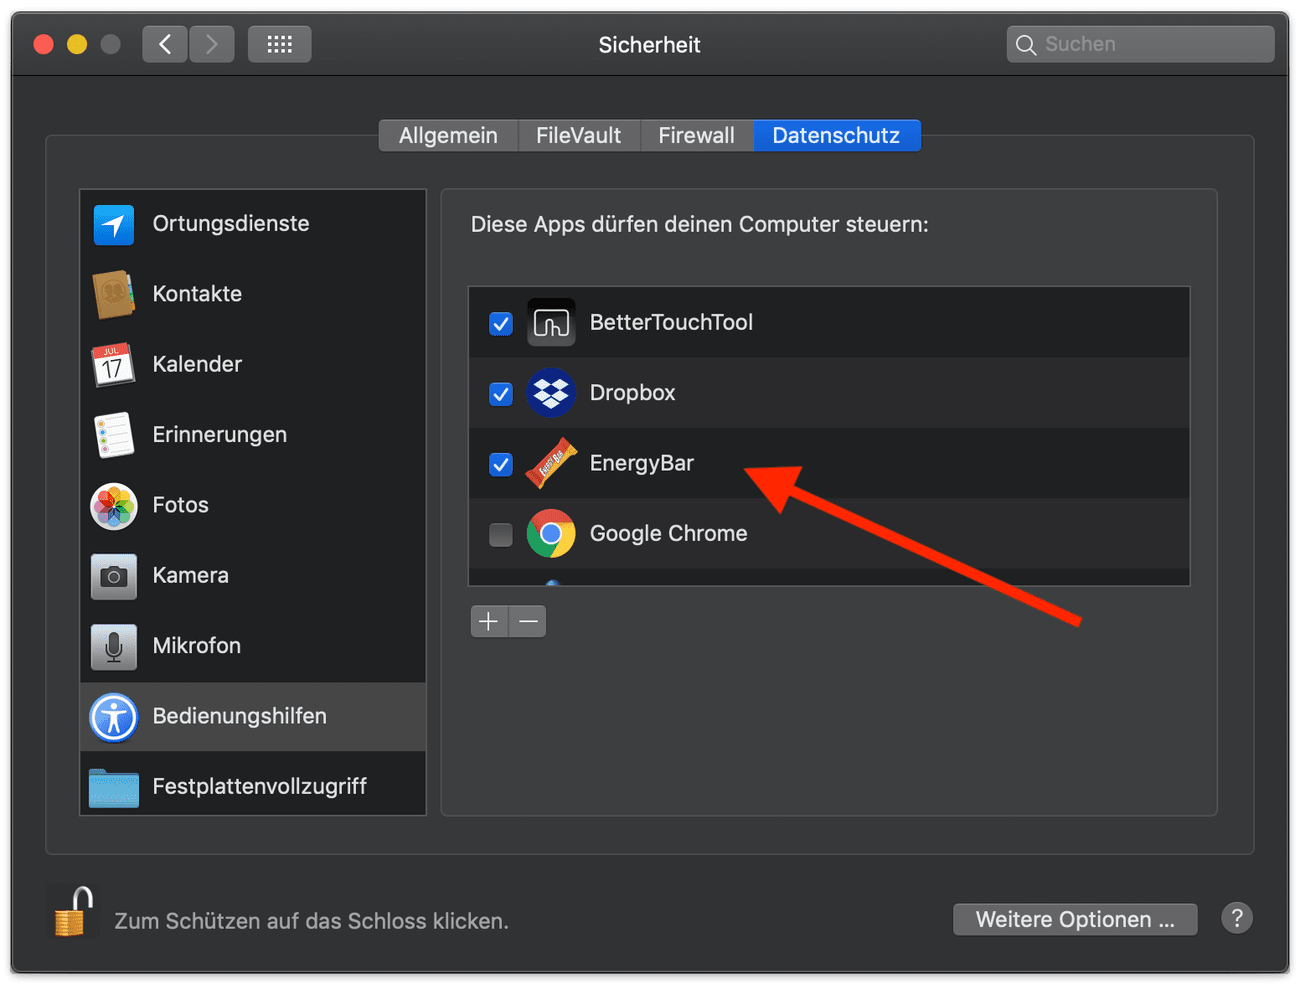
Task: Open the Firewall tab
Action: [696, 136]
